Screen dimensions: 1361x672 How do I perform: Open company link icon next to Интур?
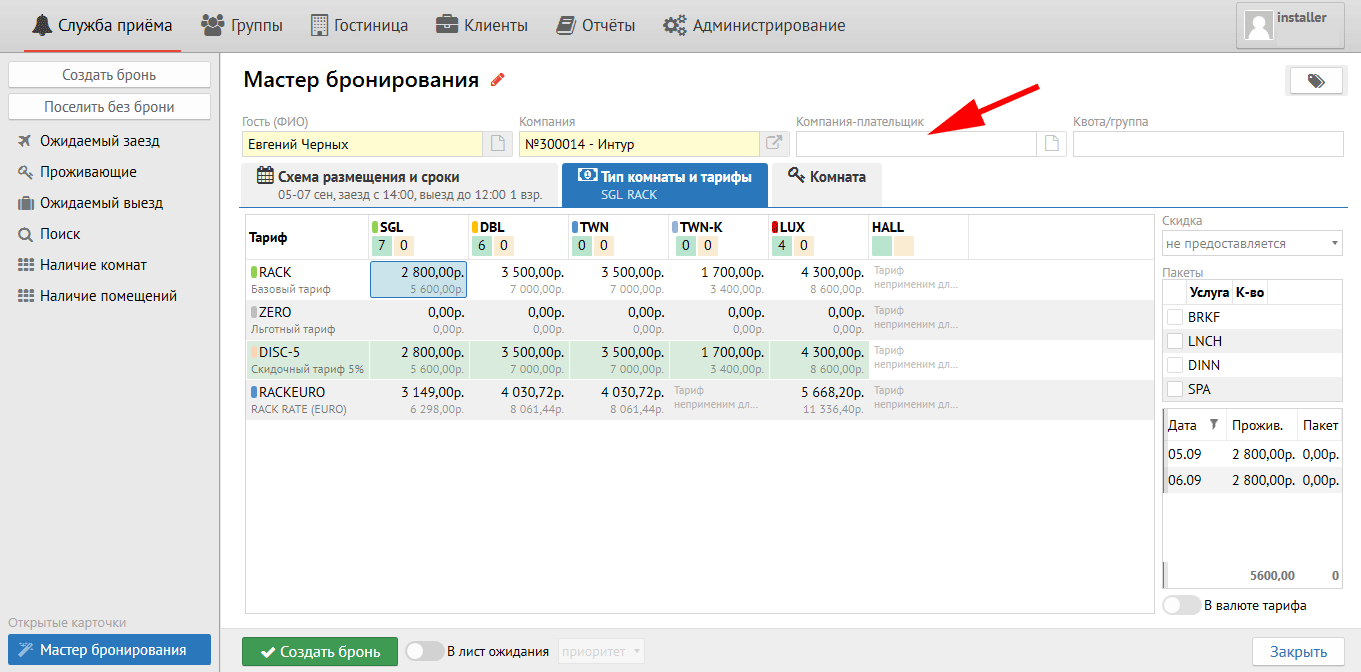coord(774,144)
